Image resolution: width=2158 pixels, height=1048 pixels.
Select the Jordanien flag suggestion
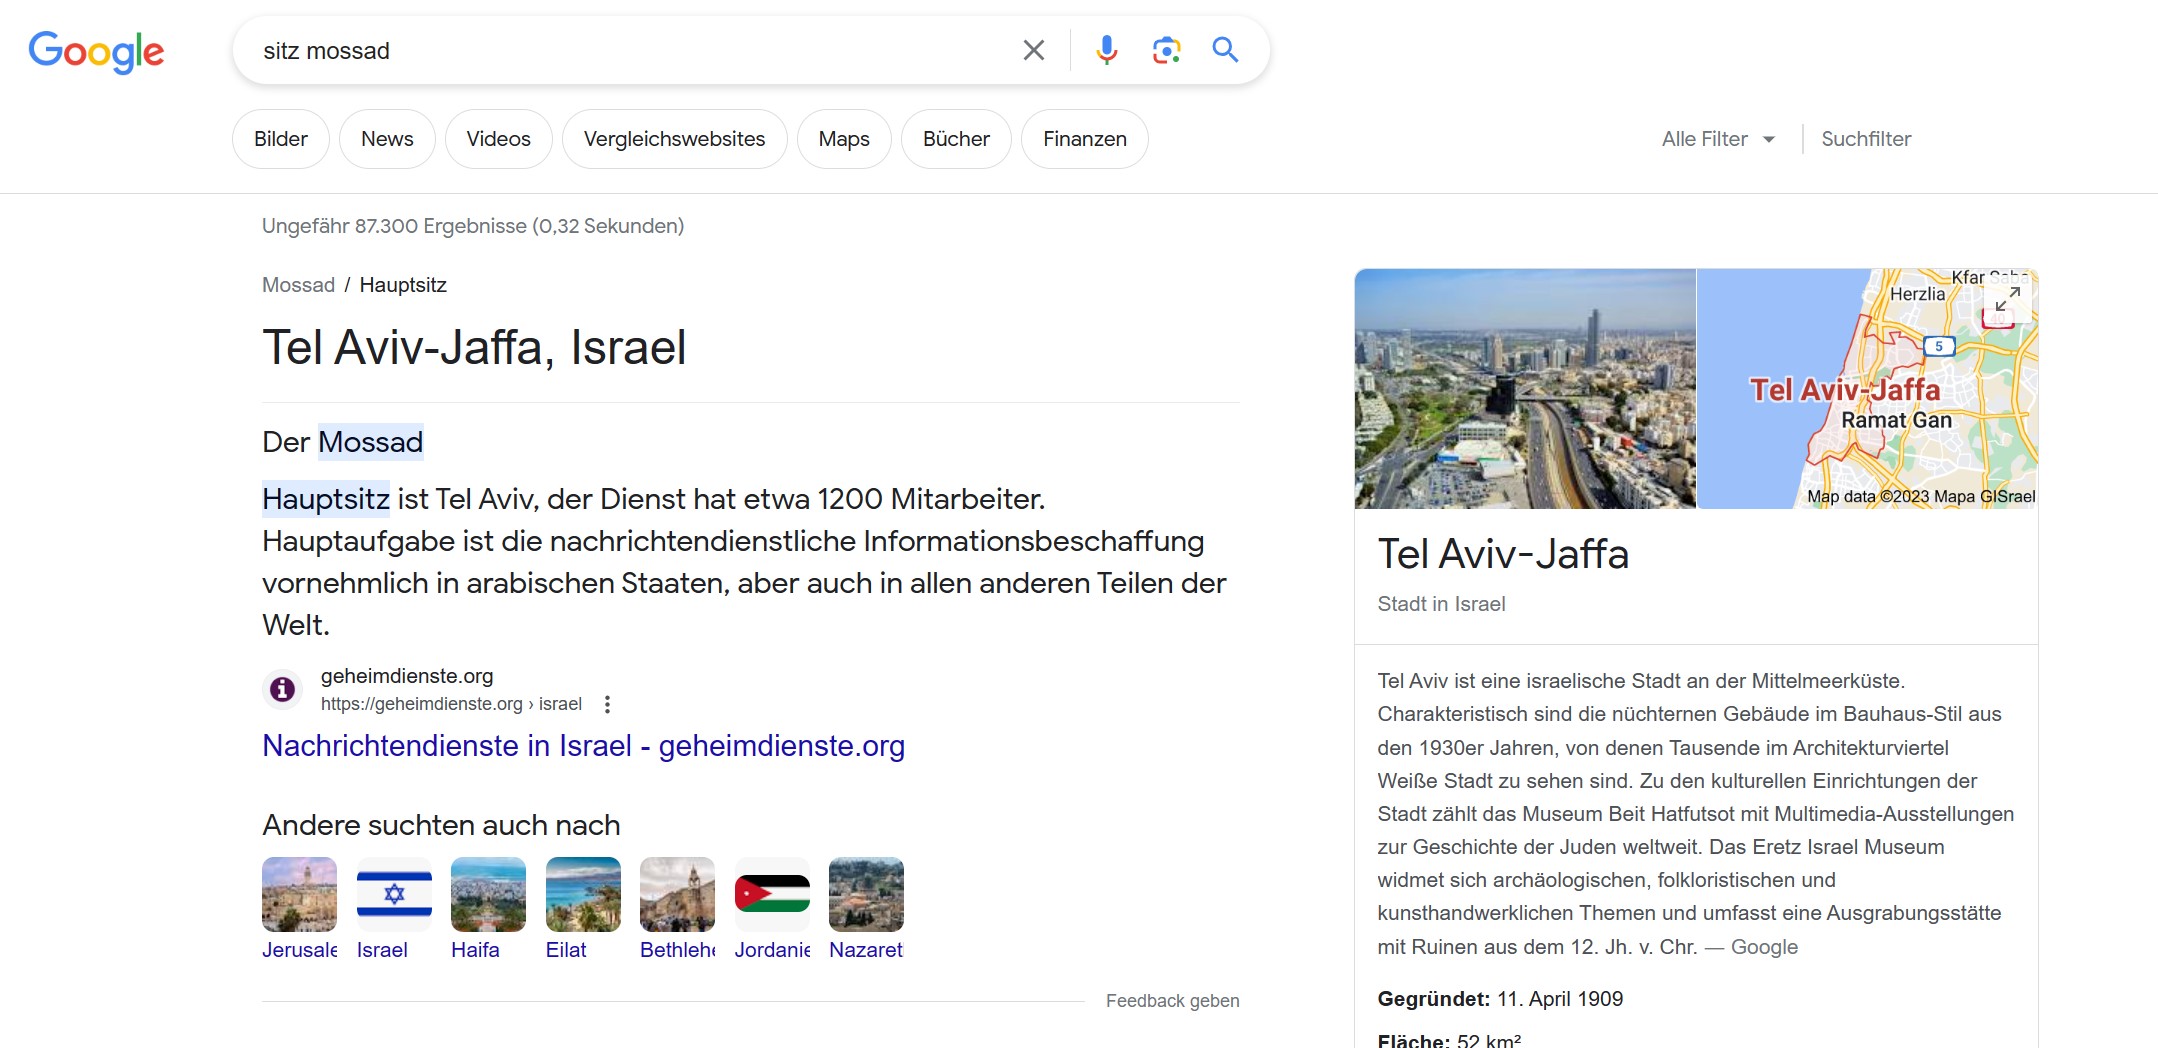pyautogui.click(x=772, y=909)
